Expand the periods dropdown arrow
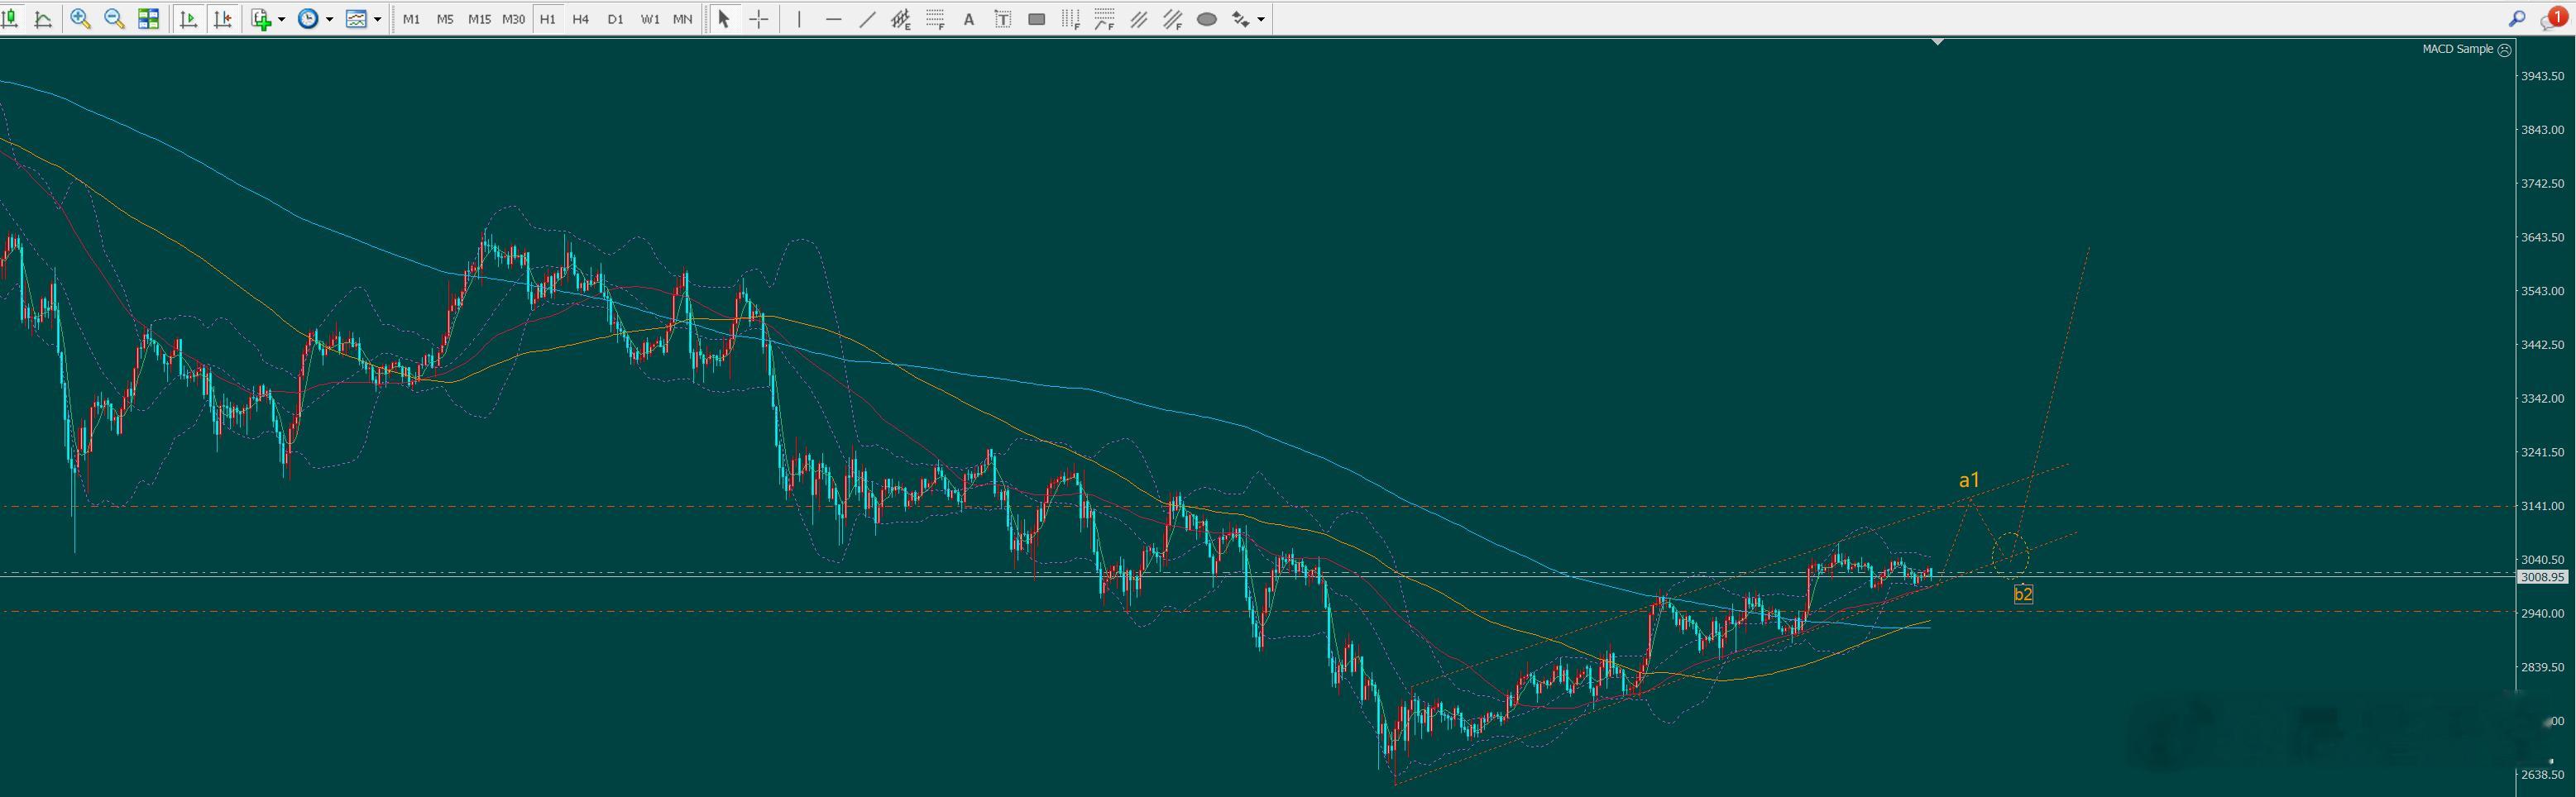 coord(329,19)
